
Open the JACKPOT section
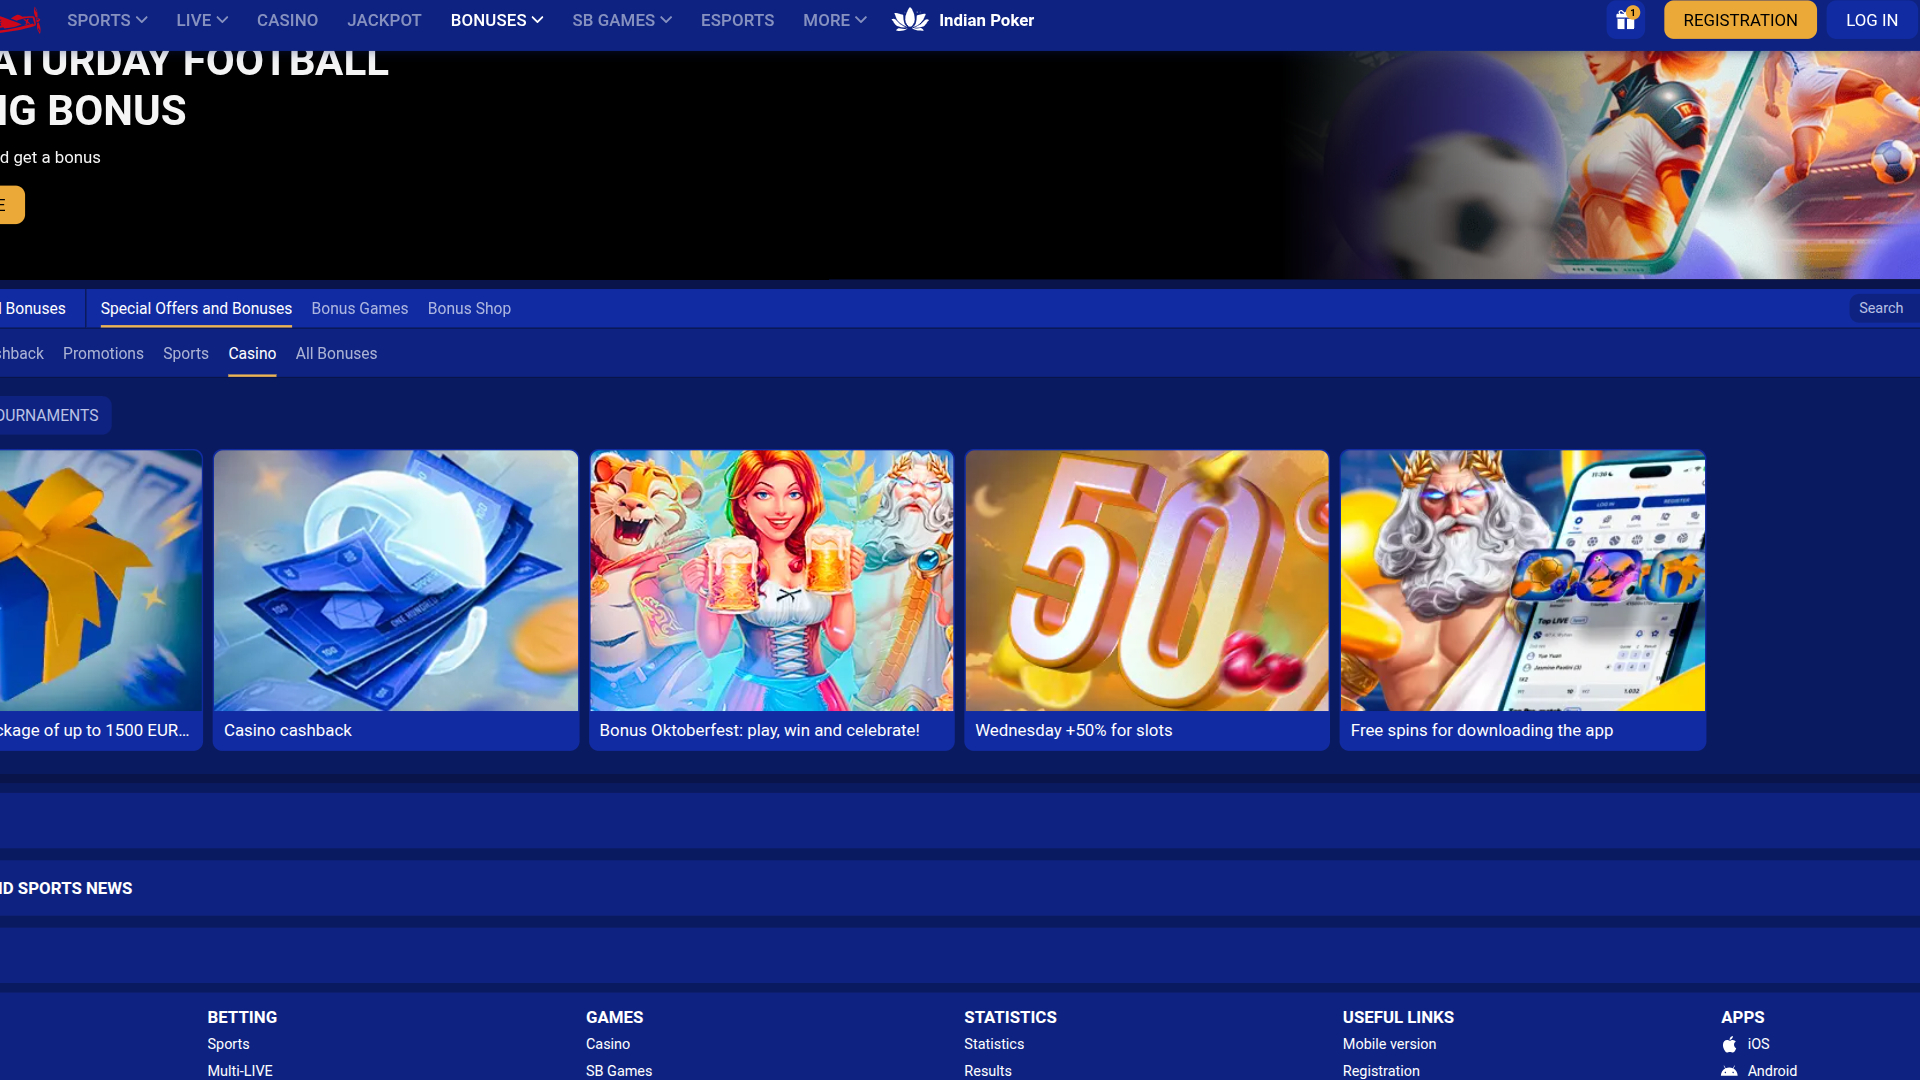click(x=384, y=20)
